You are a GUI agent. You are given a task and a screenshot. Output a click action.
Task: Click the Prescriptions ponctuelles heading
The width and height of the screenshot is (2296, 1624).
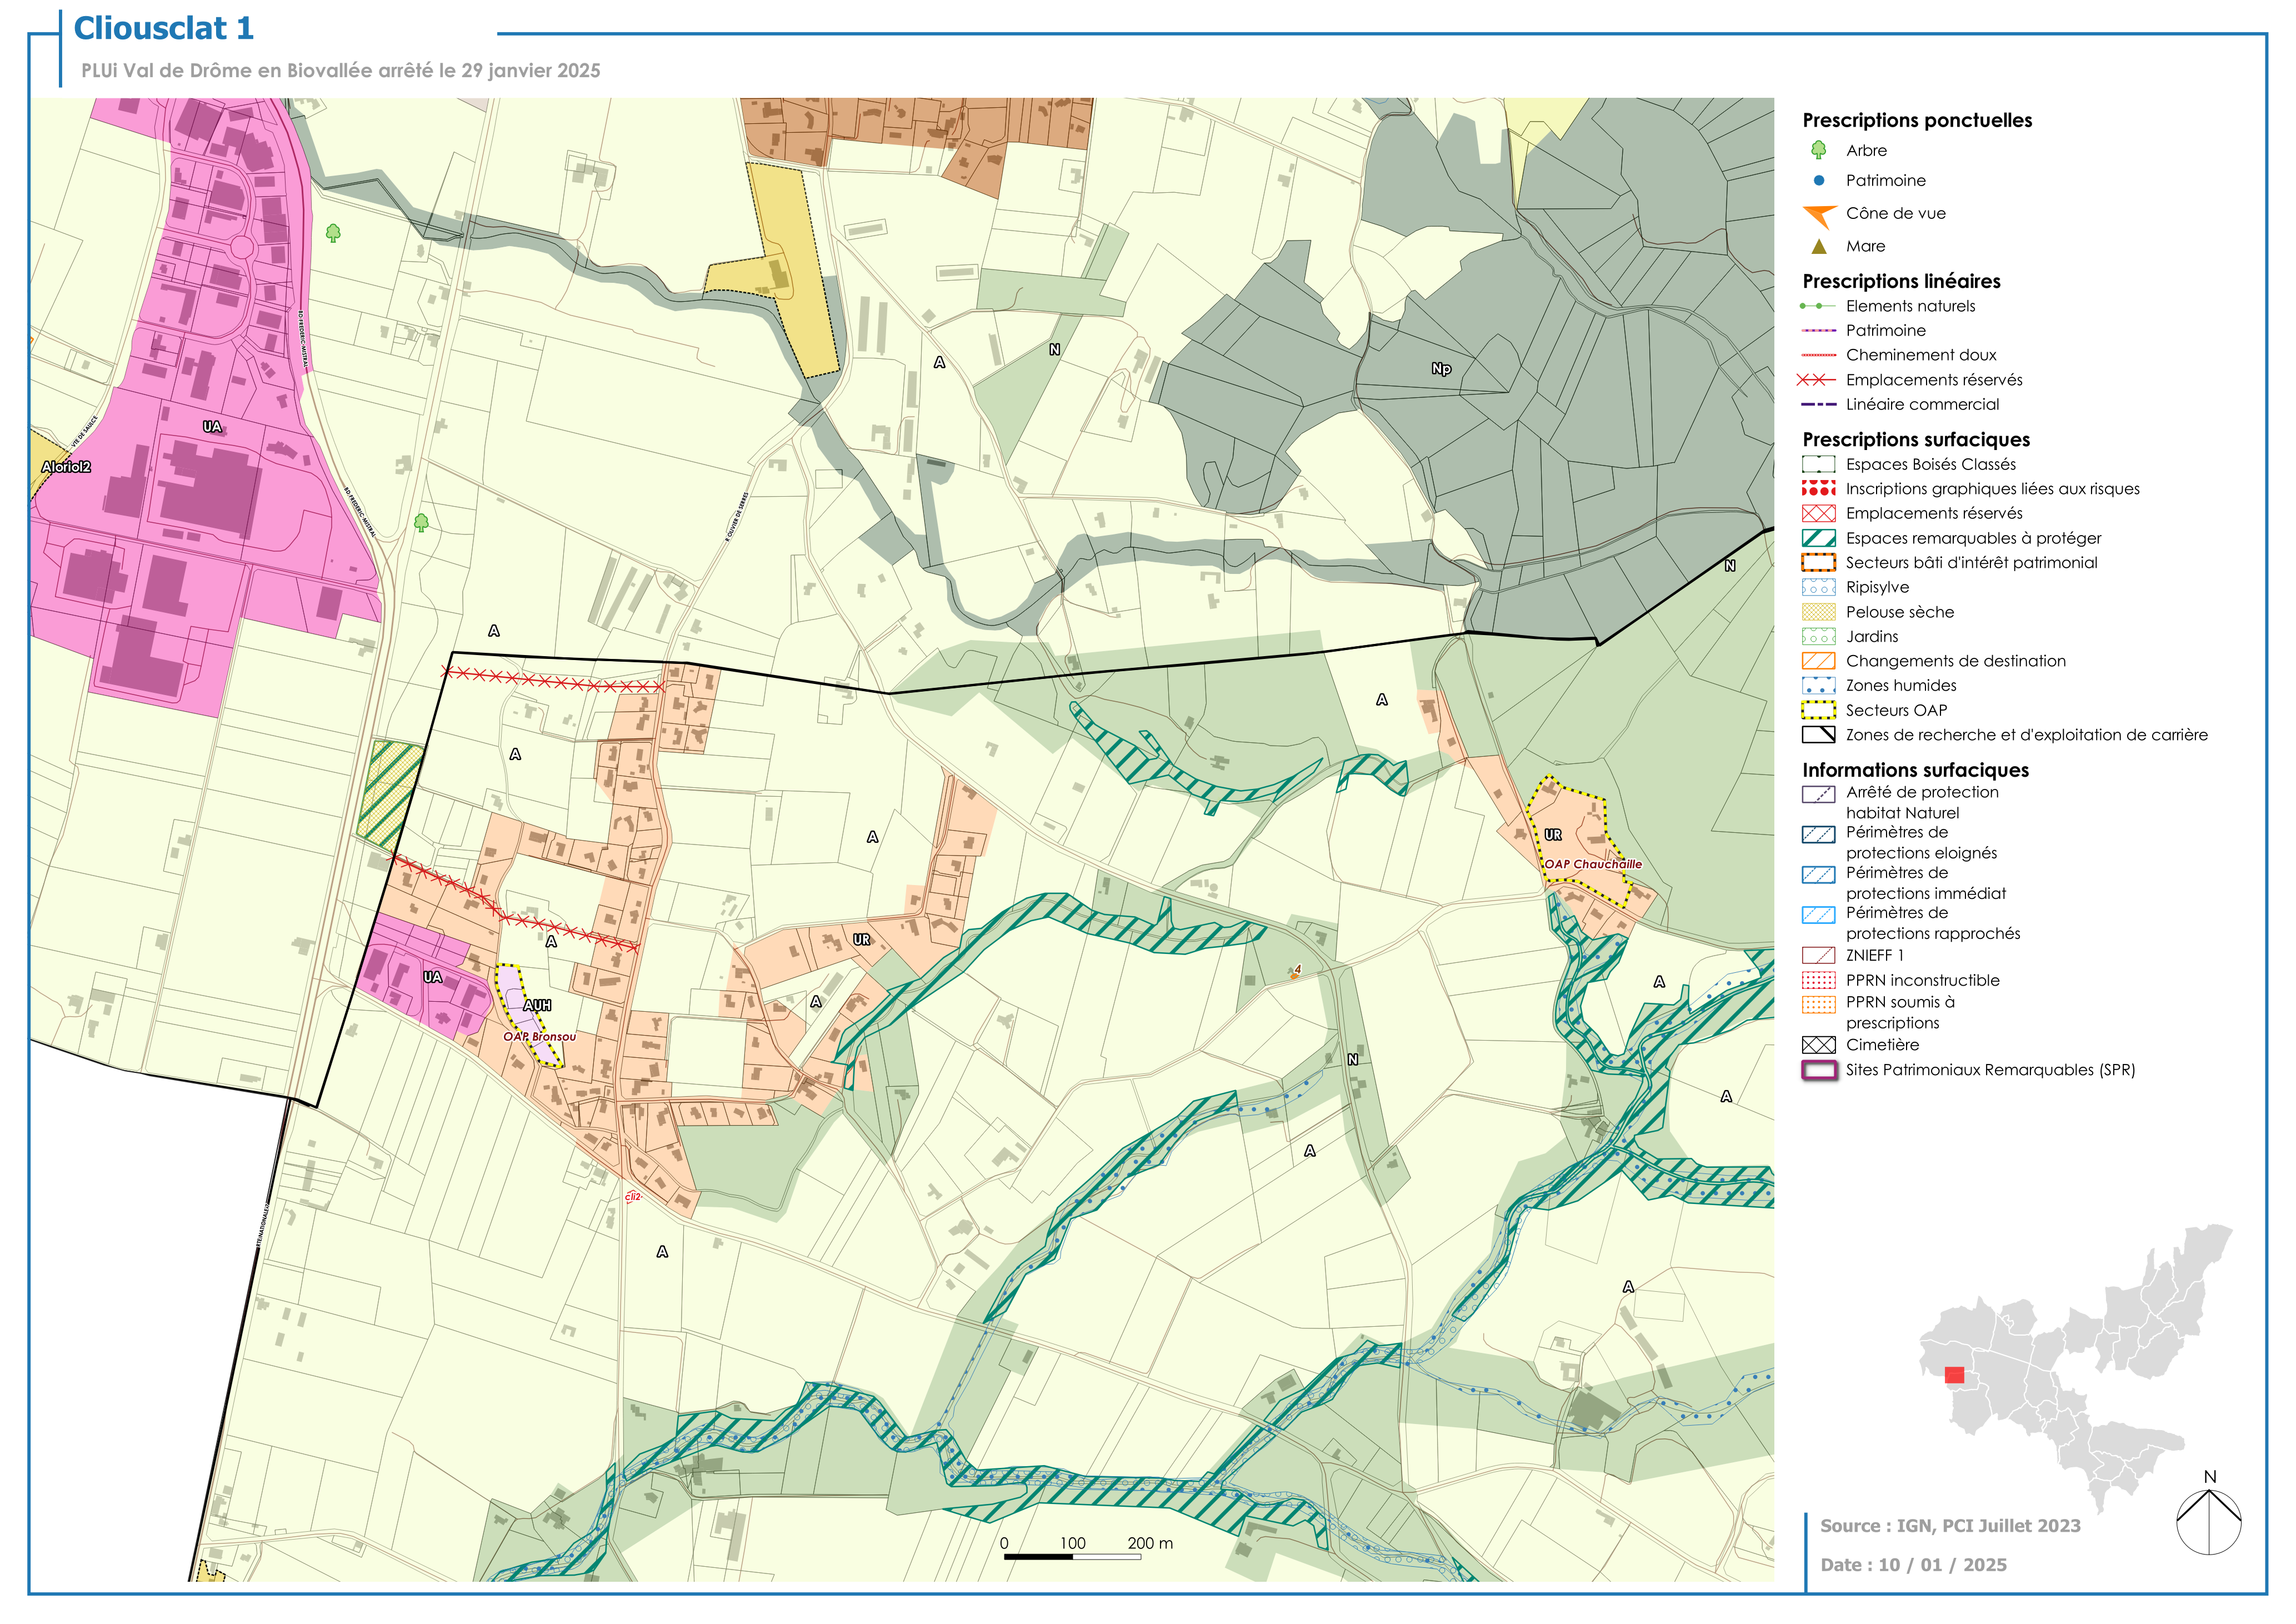1917,120
